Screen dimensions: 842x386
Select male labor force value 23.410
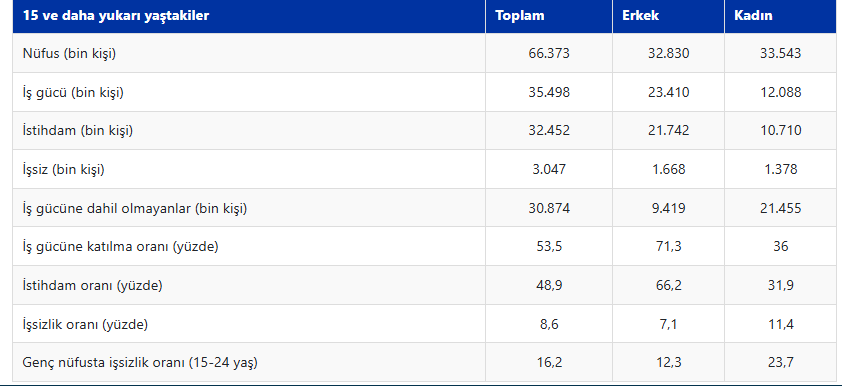pyautogui.click(x=668, y=92)
